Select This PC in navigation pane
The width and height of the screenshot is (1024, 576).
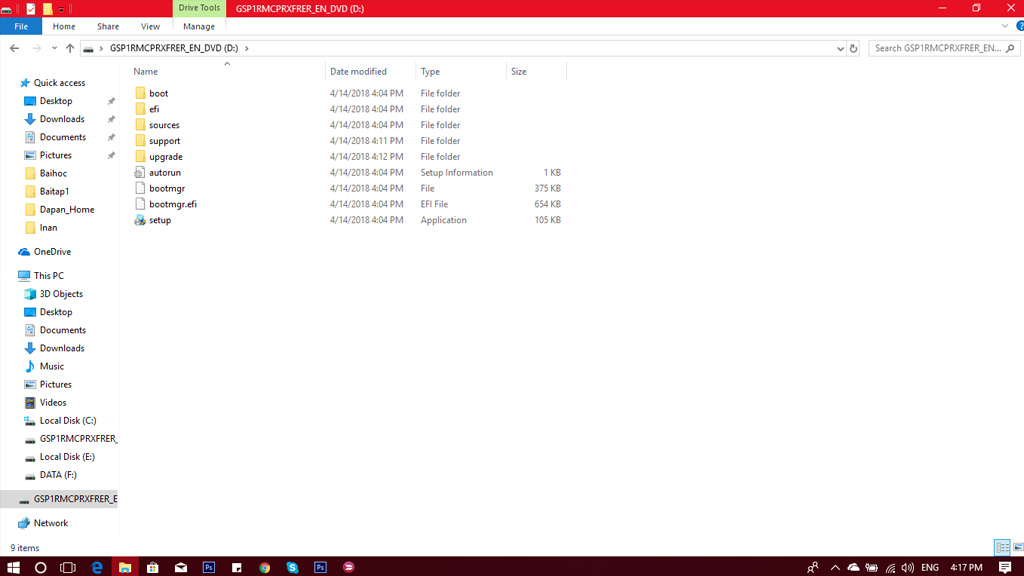point(49,276)
